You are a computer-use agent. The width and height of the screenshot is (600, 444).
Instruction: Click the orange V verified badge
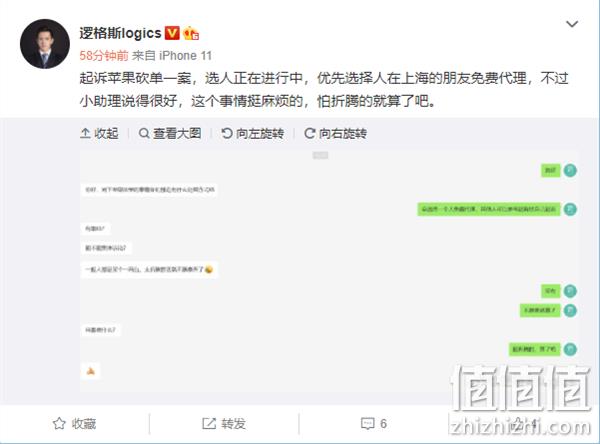click(x=172, y=33)
